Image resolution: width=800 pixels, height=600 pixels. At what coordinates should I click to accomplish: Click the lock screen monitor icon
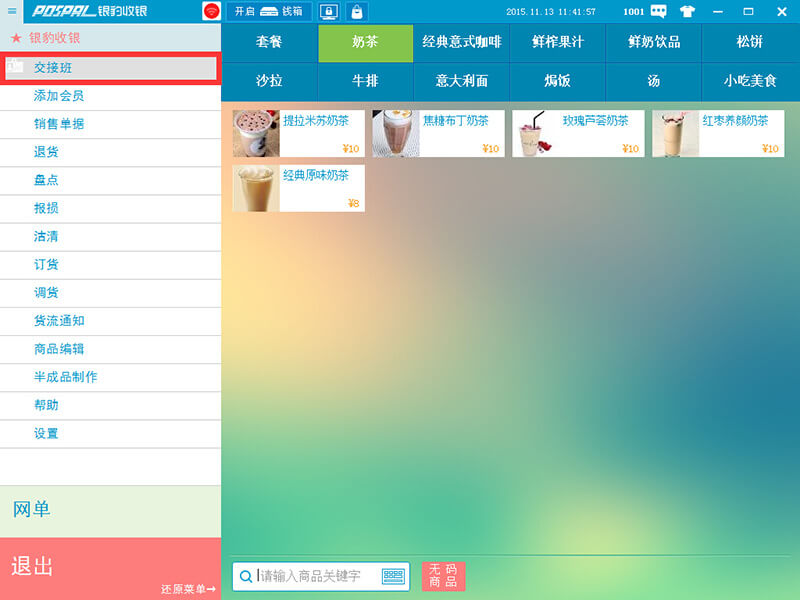[x=329, y=12]
